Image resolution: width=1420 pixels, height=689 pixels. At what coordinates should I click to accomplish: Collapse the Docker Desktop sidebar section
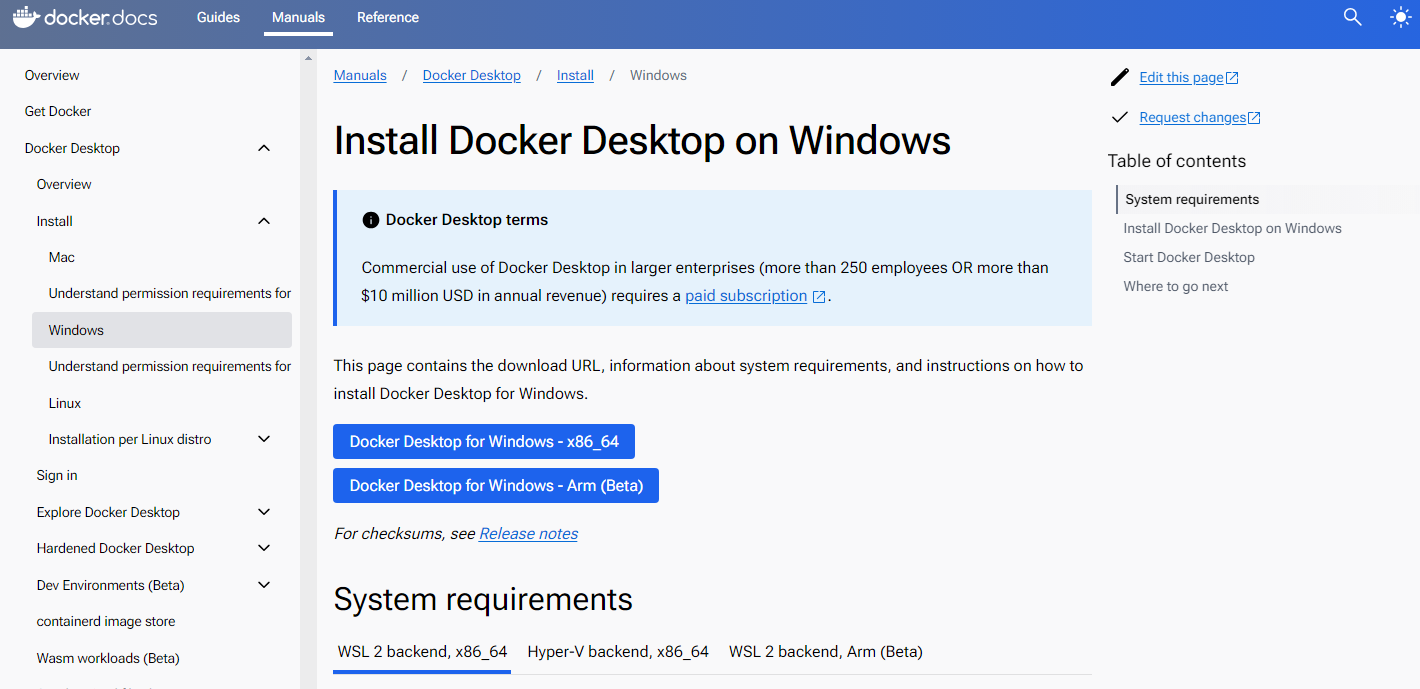(264, 148)
